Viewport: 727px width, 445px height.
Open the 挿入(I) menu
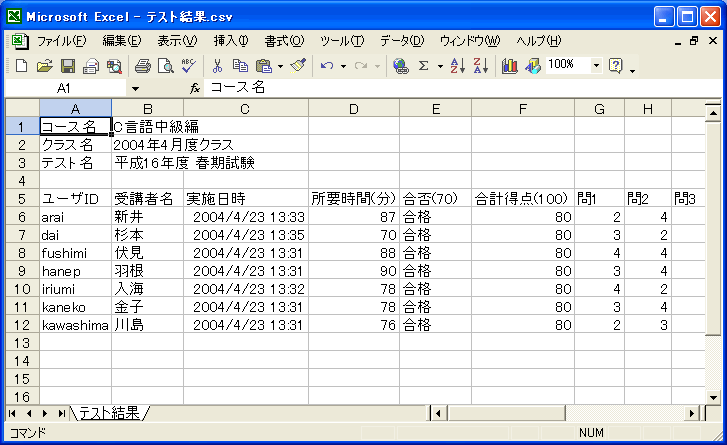[x=230, y=41]
